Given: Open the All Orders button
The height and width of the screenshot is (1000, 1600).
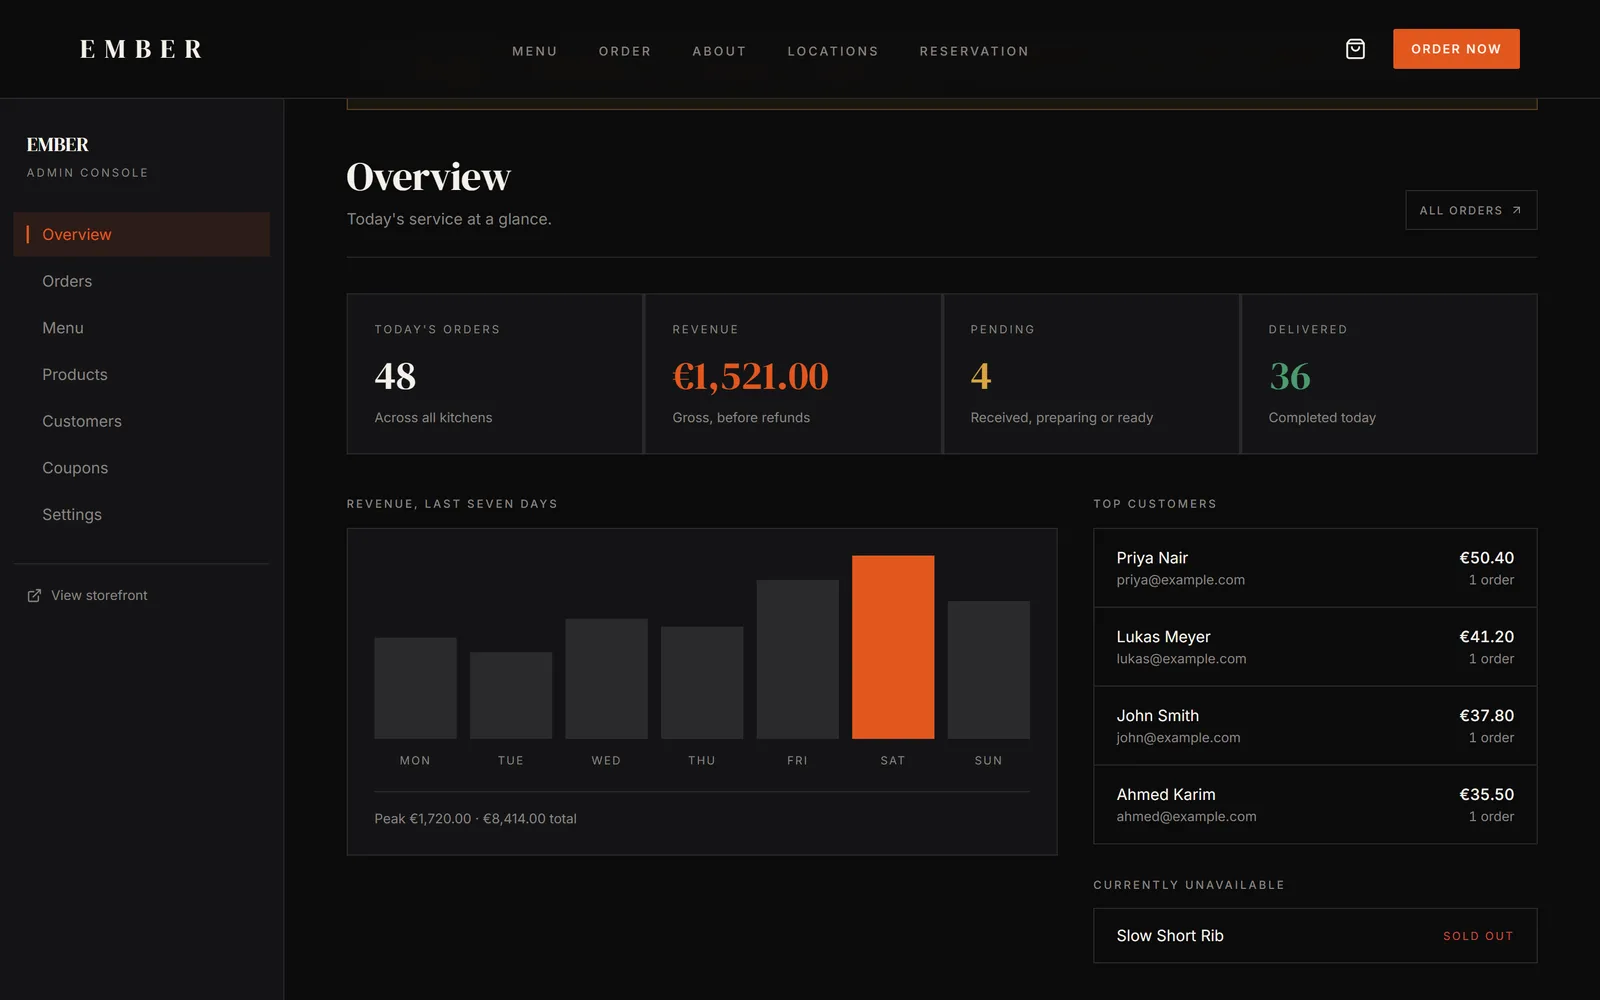Looking at the screenshot, I should [1471, 210].
